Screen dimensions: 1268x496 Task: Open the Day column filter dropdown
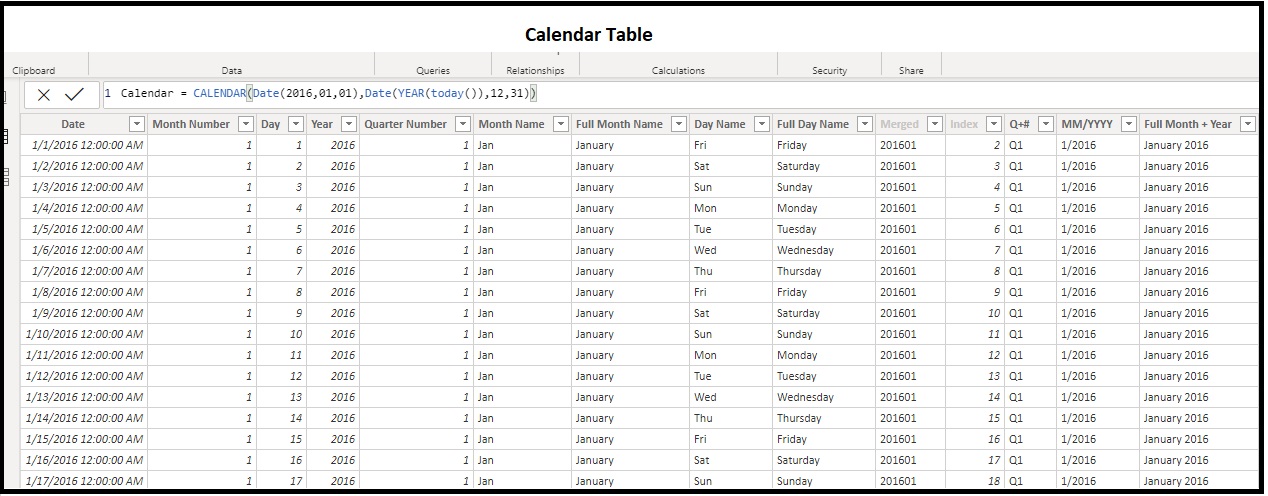296,124
